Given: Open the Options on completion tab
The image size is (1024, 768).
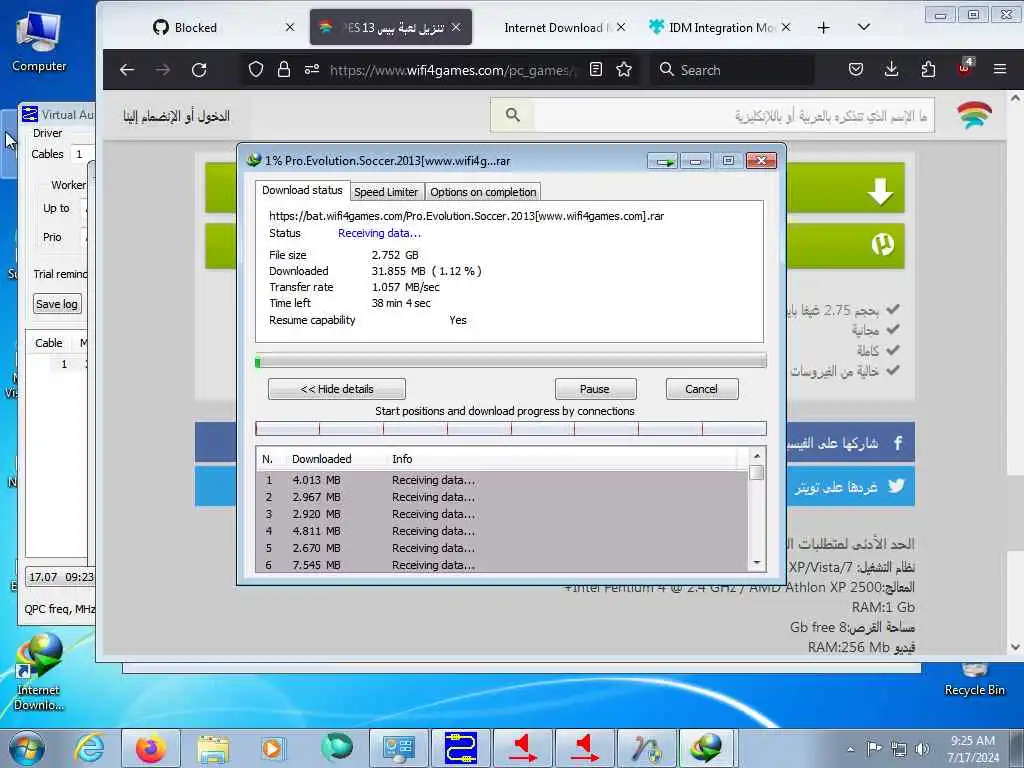Looking at the screenshot, I should point(483,191).
